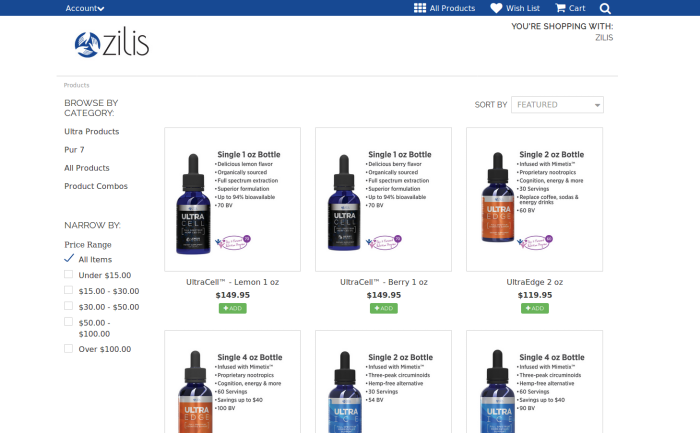
Task: Go to All Products in top bar
Action: (x=452, y=8)
